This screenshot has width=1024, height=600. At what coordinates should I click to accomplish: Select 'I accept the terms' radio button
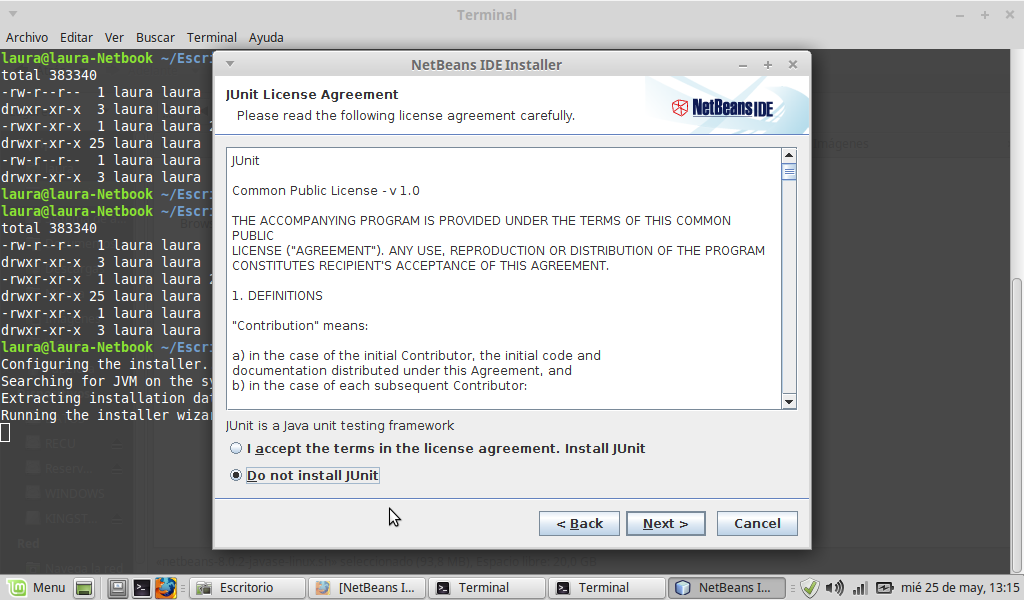tap(236, 449)
